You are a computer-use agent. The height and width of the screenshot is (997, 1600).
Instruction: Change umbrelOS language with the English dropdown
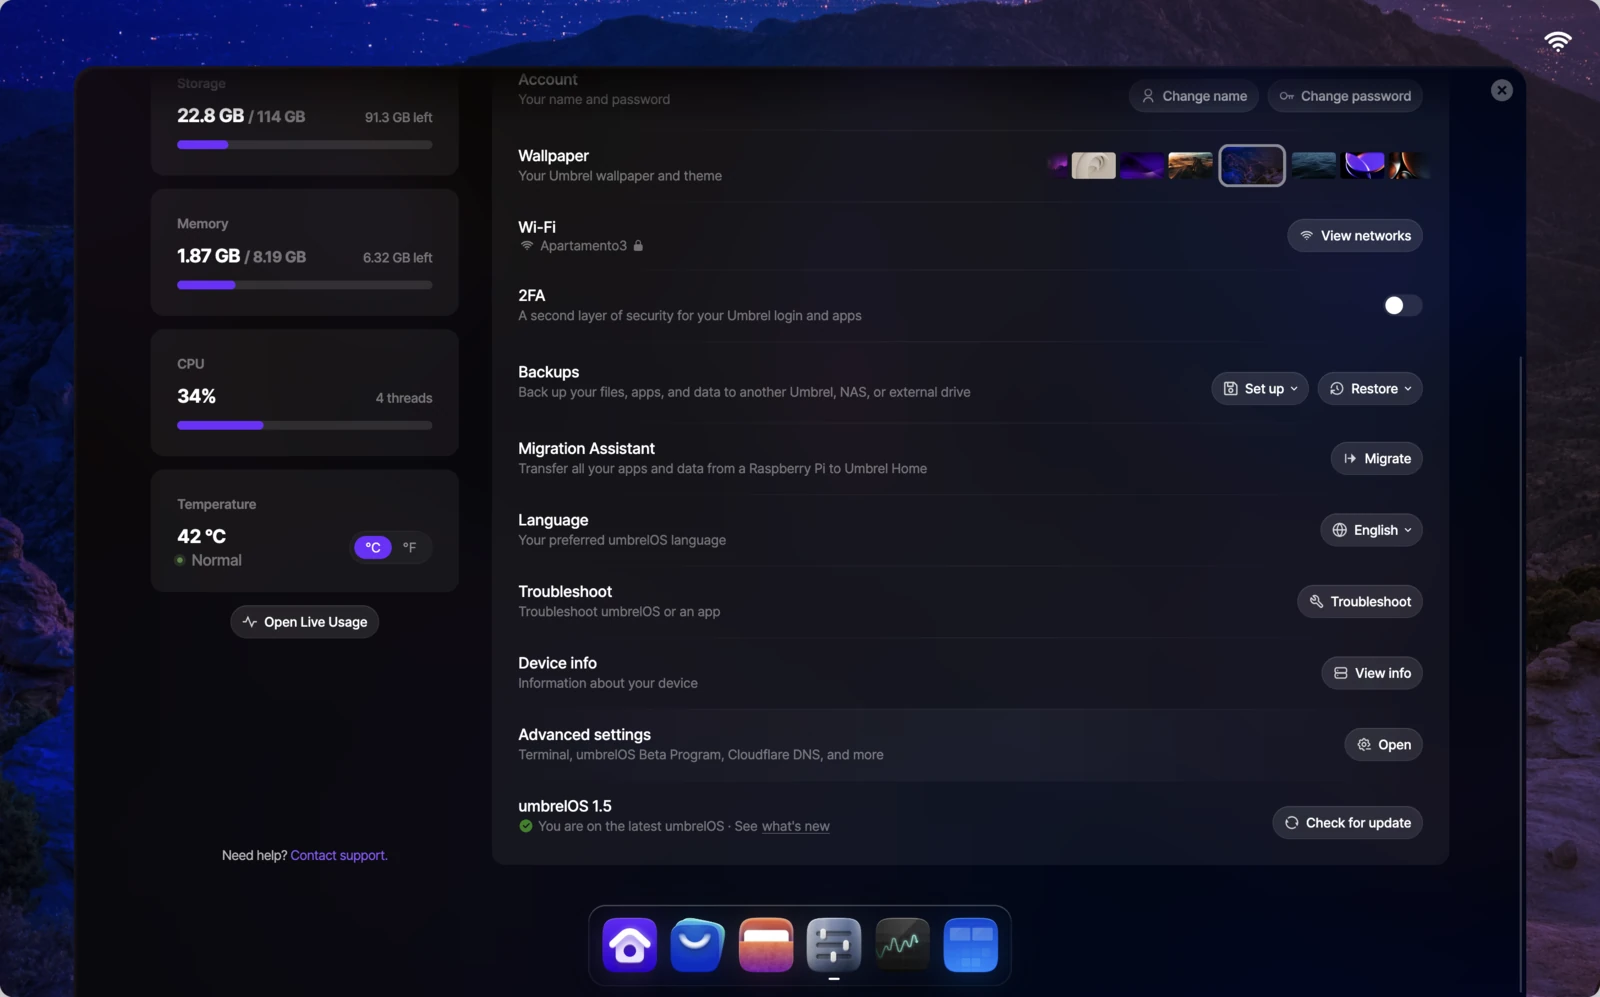click(1371, 530)
